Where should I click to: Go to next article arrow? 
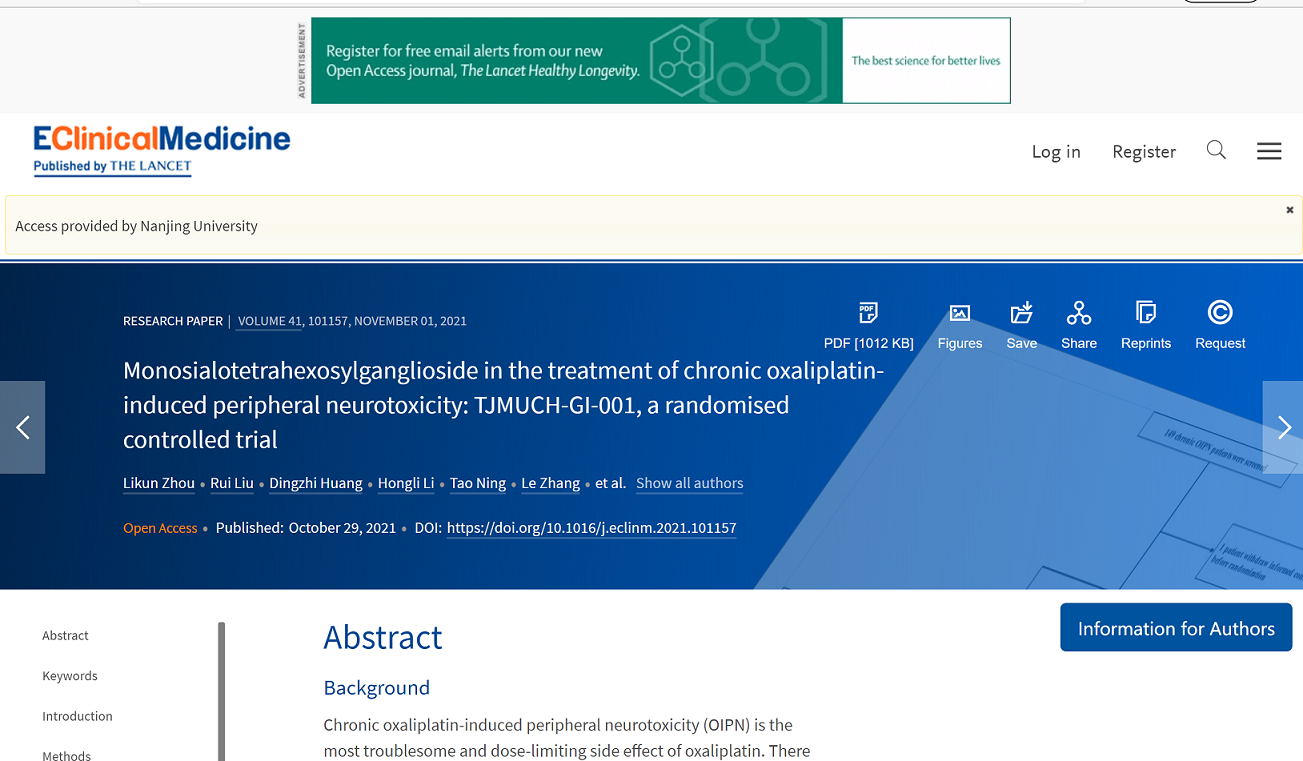click(1283, 427)
